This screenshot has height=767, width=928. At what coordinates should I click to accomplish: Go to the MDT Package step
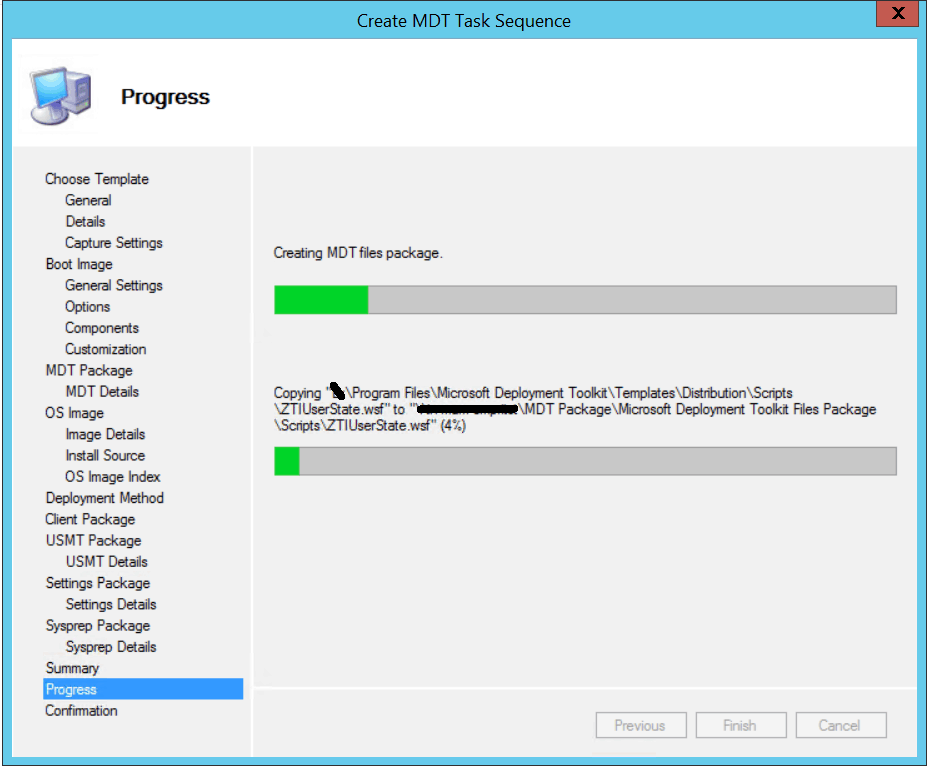click(89, 370)
